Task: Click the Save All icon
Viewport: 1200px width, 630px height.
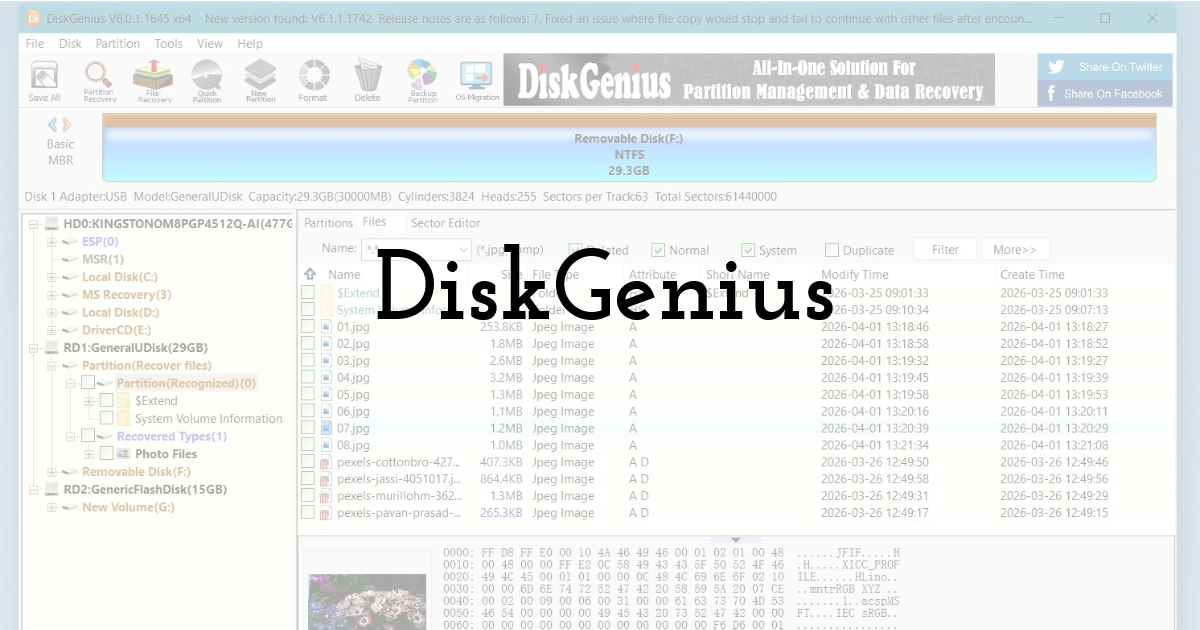Action: click(43, 80)
